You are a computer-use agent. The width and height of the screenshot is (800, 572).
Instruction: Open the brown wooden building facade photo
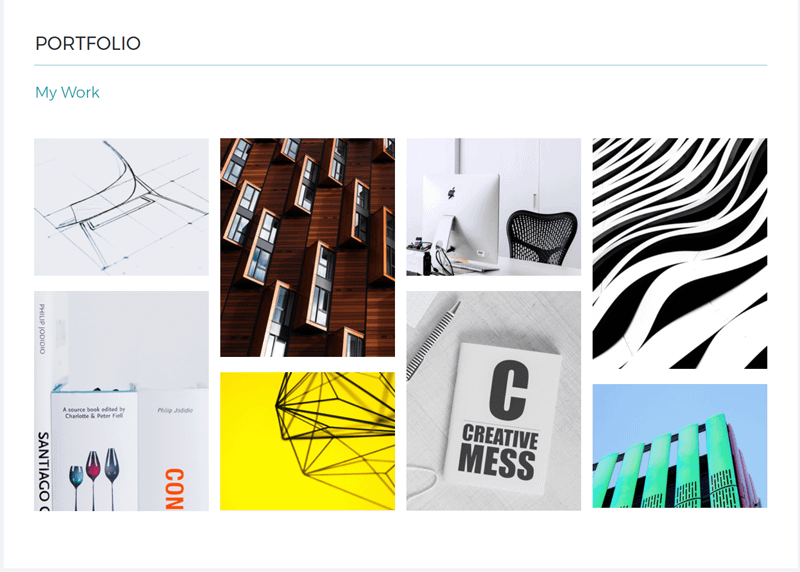click(x=308, y=247)
